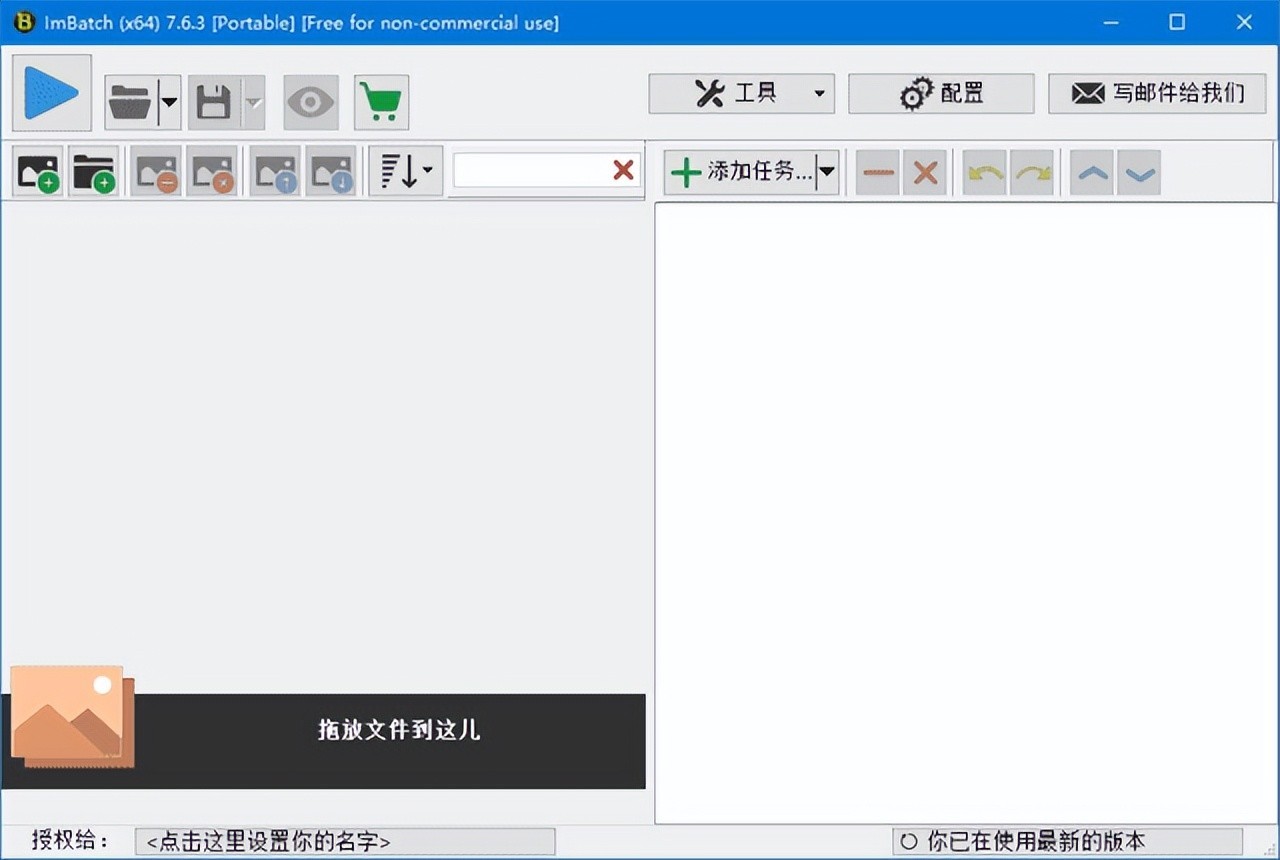
Task: Click the ImBatch app icon in the title bar
Action: 24,22
